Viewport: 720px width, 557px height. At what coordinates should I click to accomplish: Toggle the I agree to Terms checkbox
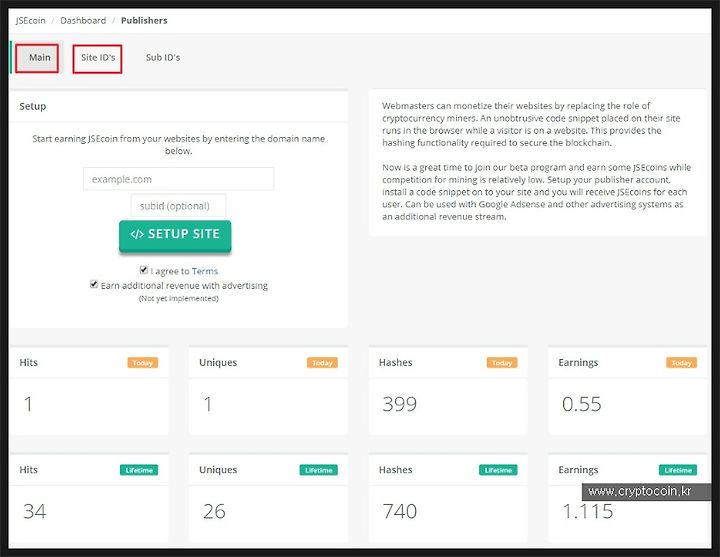[x=144, y=270]
